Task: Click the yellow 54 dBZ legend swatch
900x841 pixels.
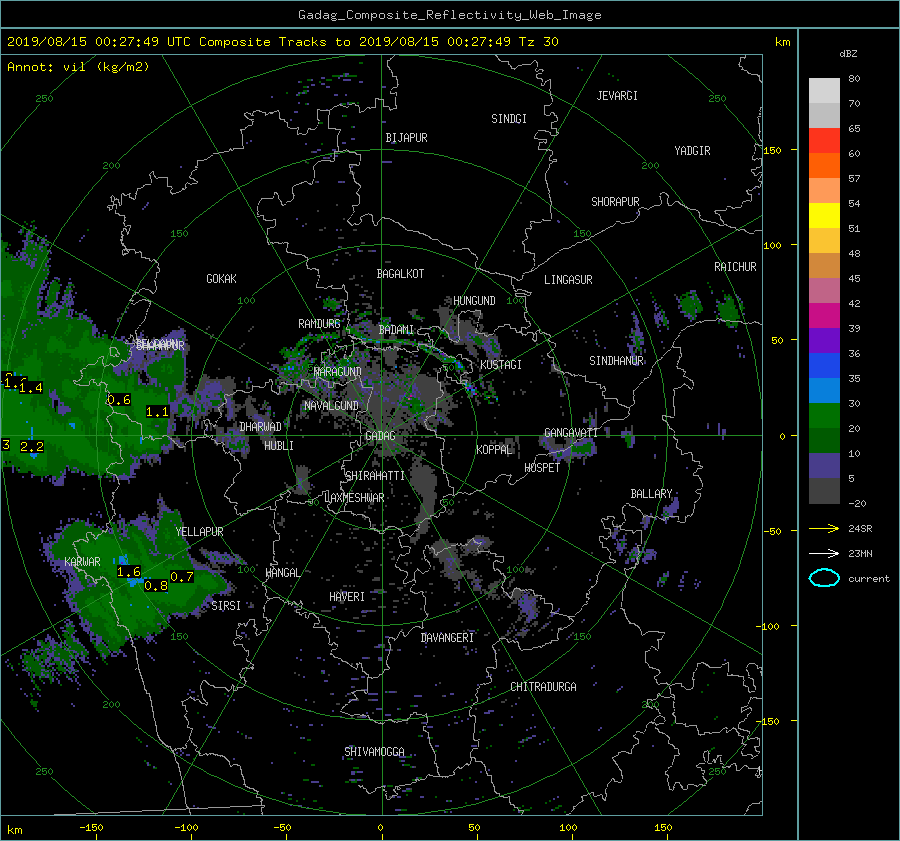Action: (824, 215)
